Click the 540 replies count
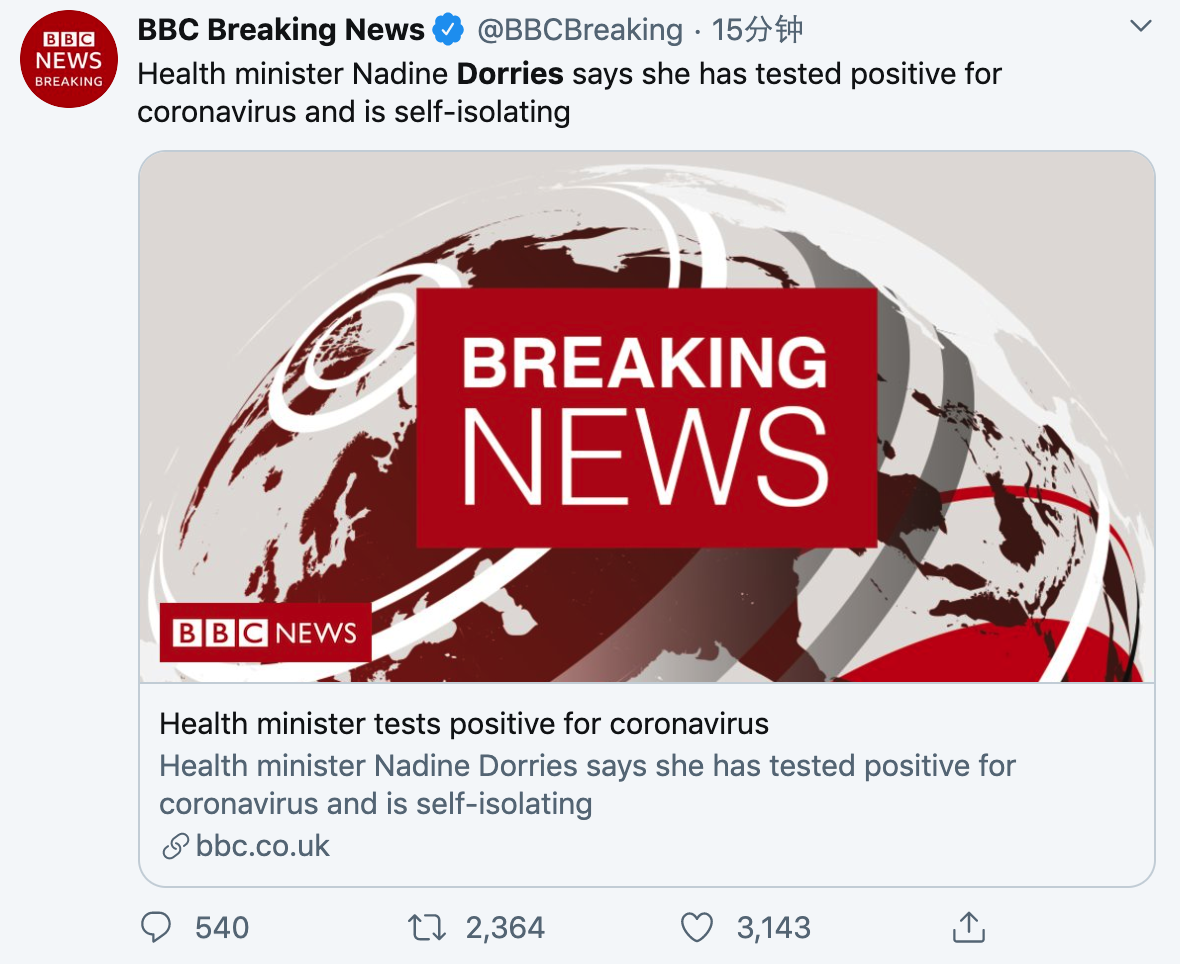Image resolution: width=1180 pixels, height=964 pixels. 222,928
